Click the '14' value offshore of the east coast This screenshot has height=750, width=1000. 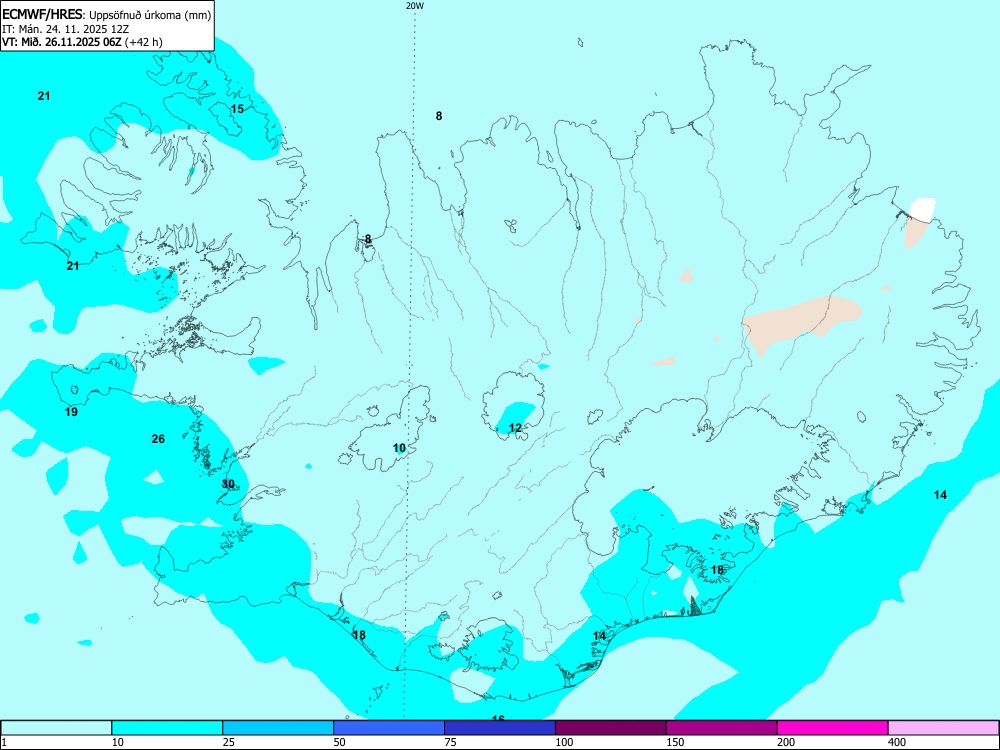click(x=940, y=495)
